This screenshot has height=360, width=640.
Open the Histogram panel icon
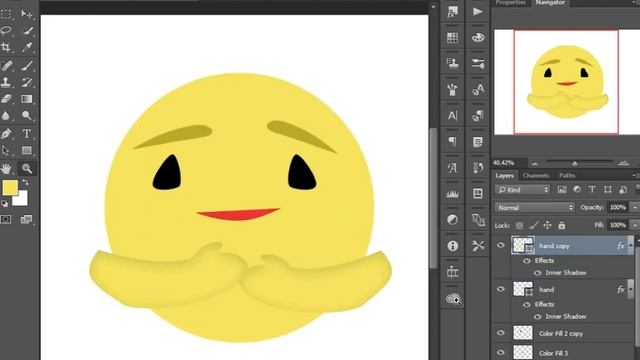(452, 194)
